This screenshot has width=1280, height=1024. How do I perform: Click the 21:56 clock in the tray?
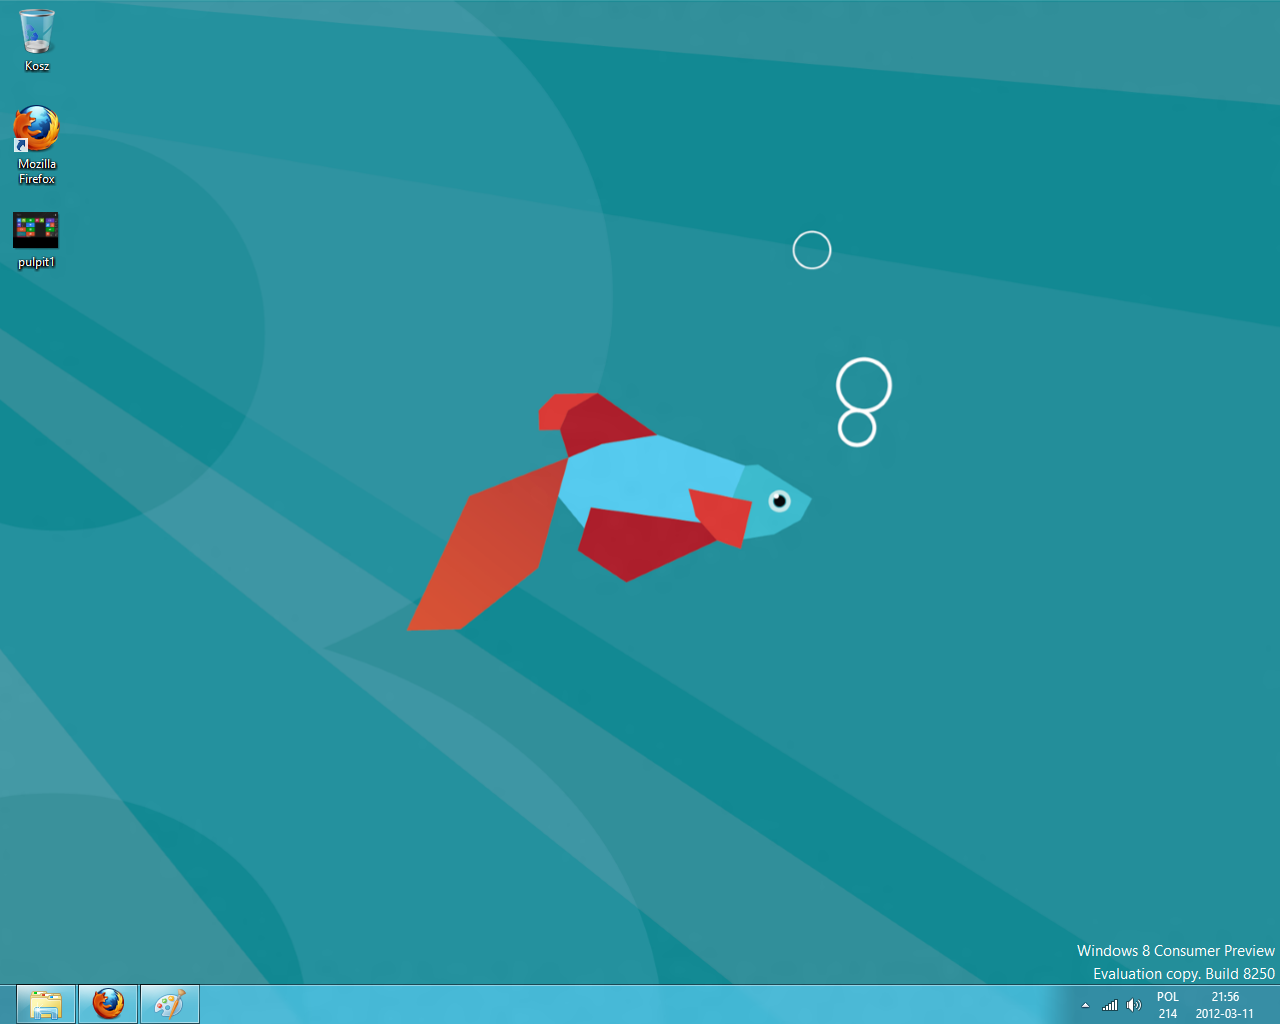[1225, 997]
